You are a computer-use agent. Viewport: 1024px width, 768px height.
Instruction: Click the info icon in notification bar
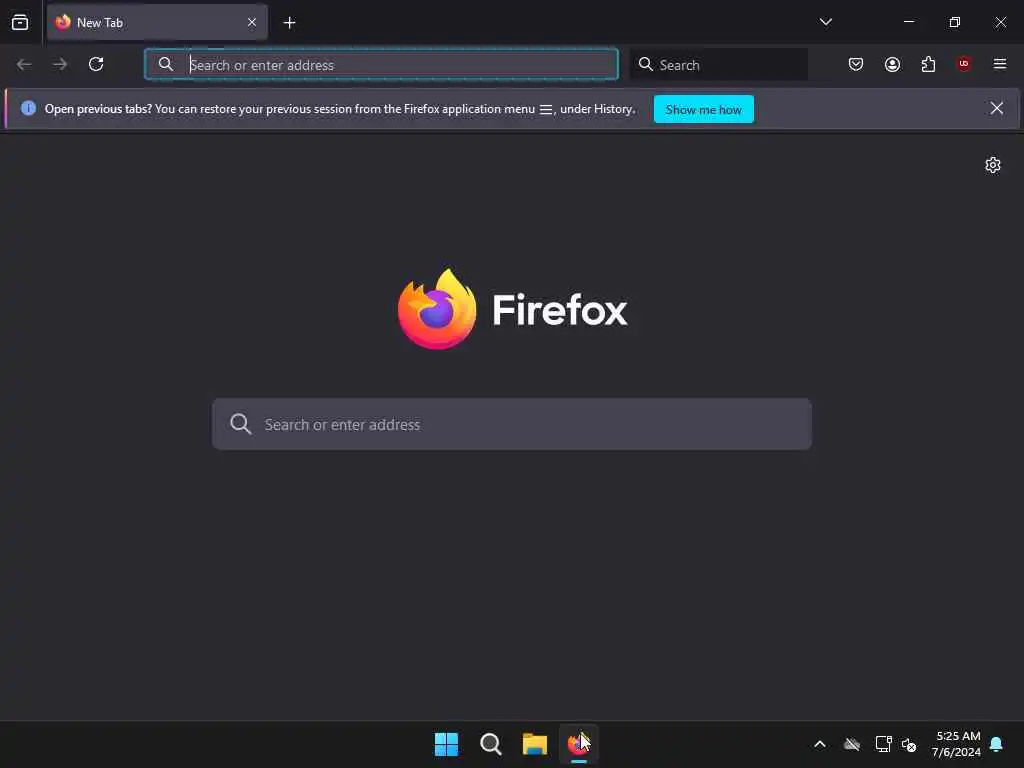pos(28,108)
